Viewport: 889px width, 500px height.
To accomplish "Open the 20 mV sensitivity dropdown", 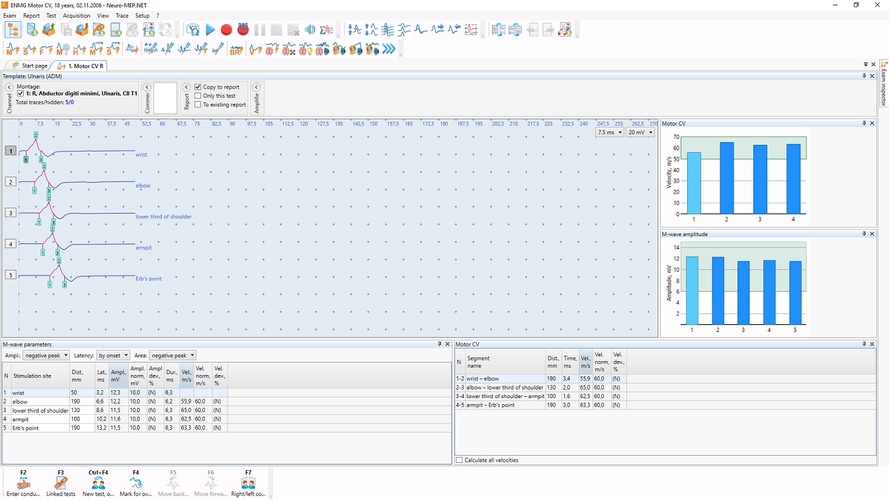I will click(641, 132).
